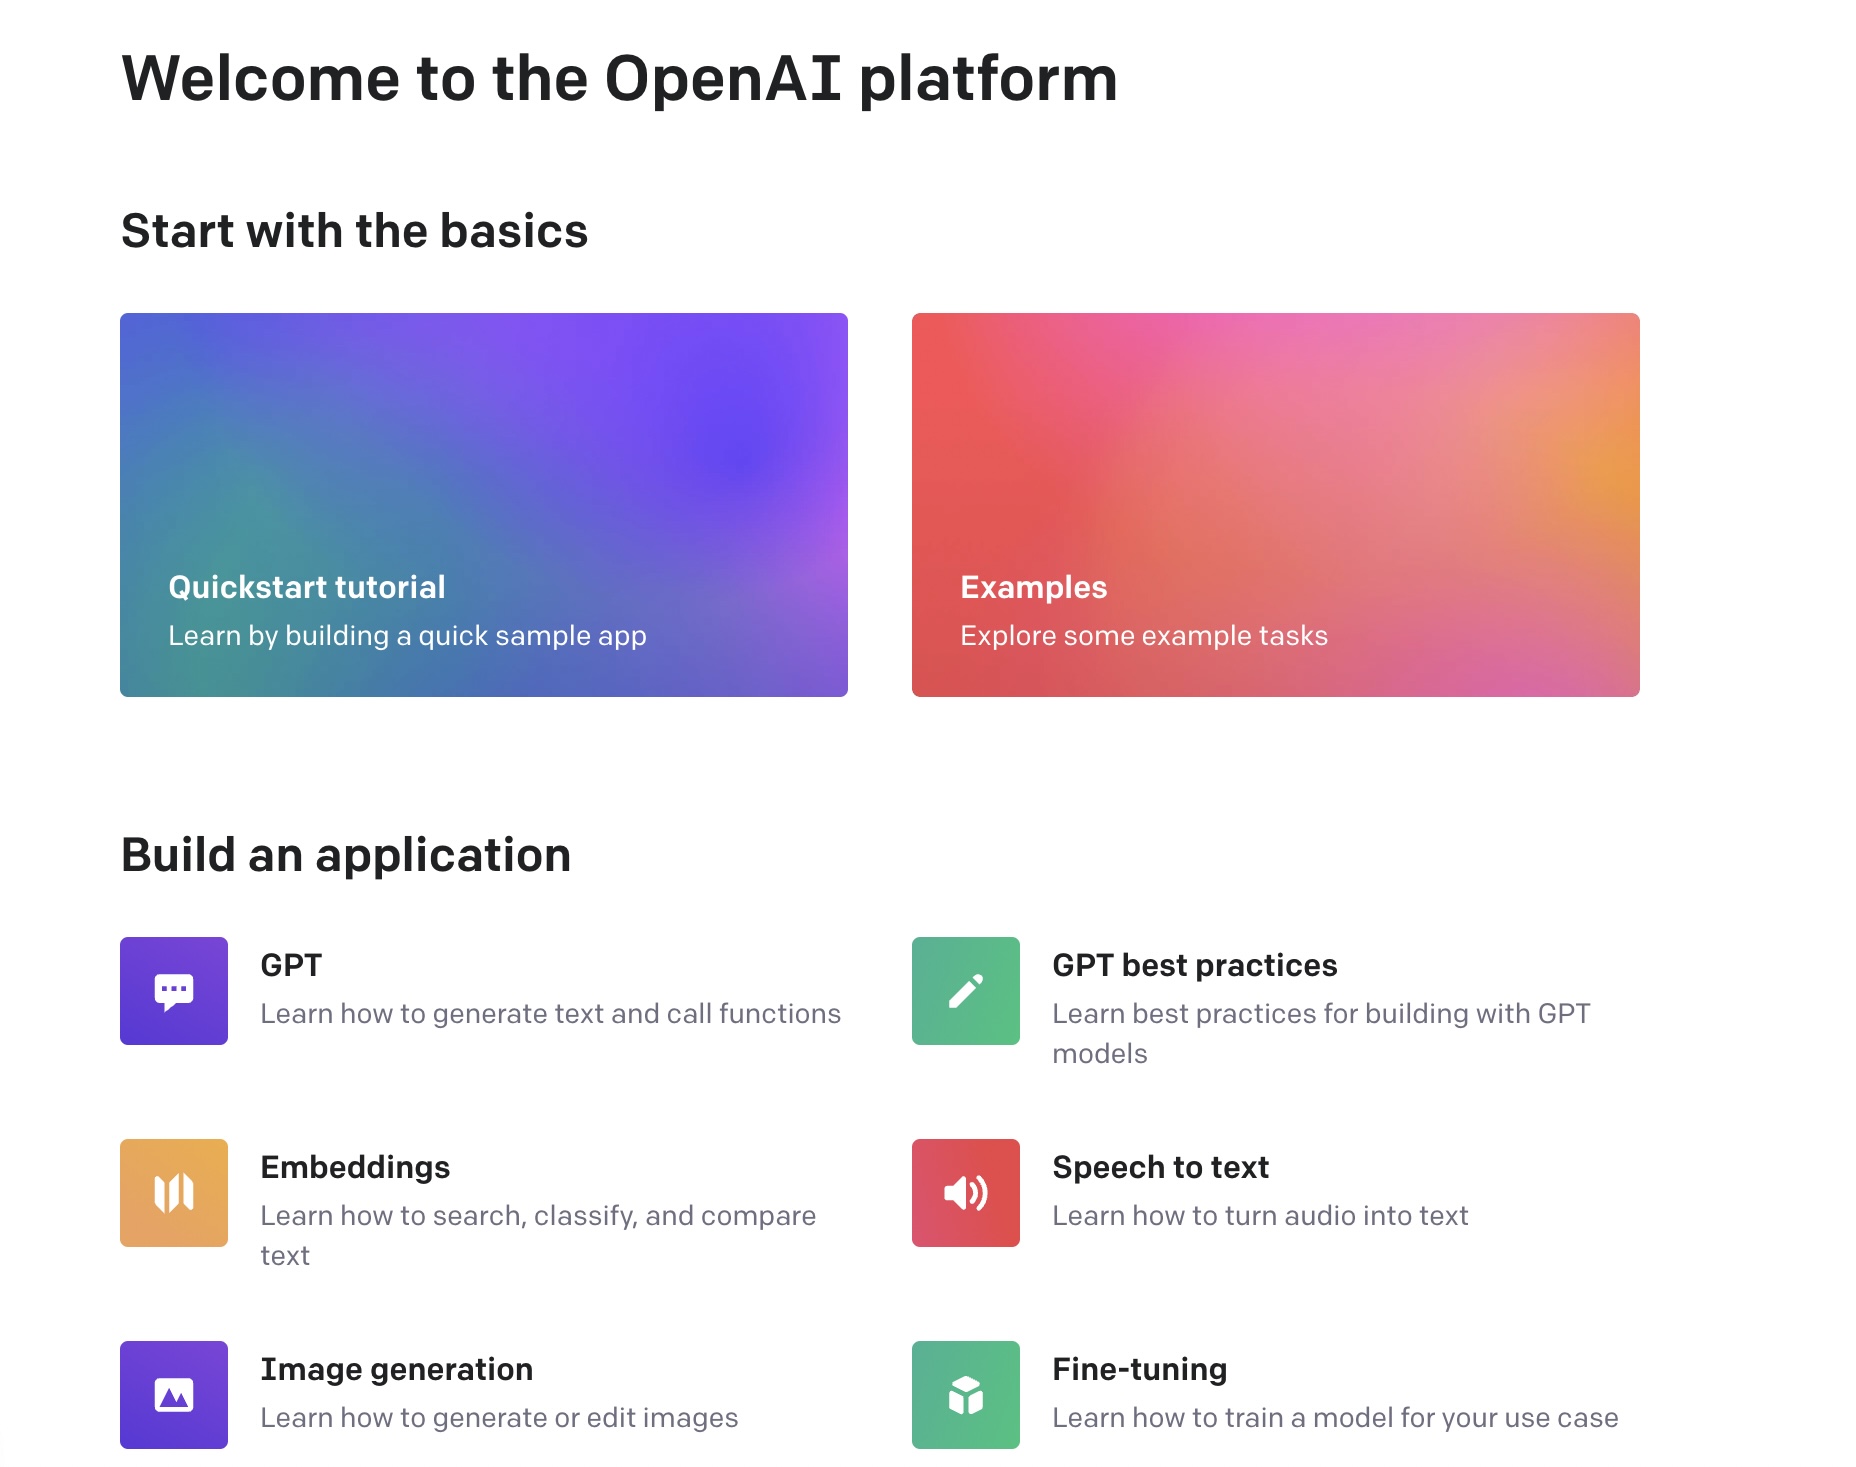Screen dimensions: 1856x1467
Task: Click "Explore some example tasks" text
Action: coord(1144,636)
